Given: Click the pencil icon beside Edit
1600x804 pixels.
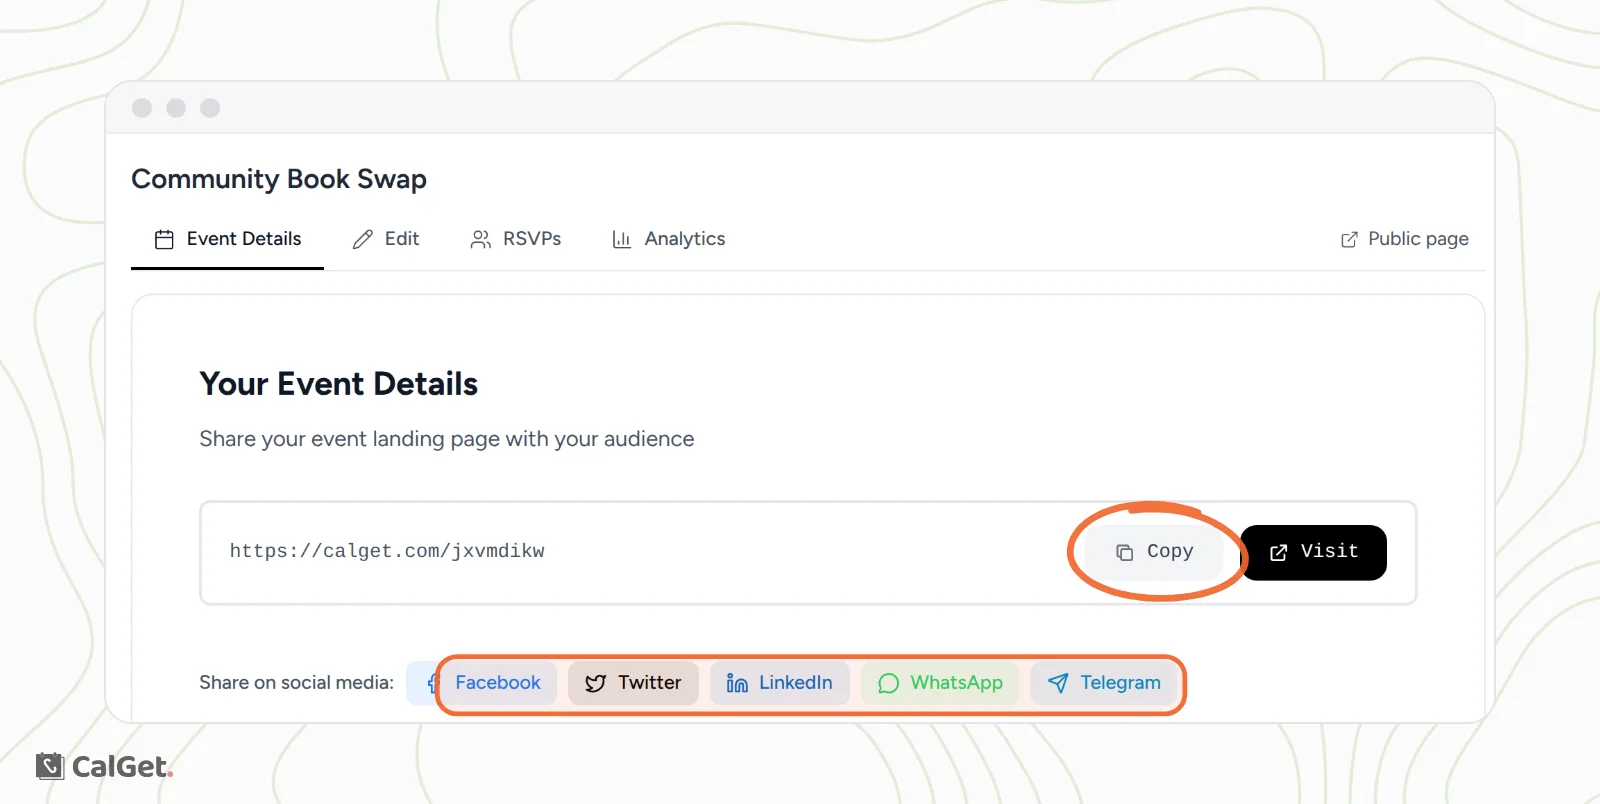Looking at the screenshot, I should [x=362, y=240].
